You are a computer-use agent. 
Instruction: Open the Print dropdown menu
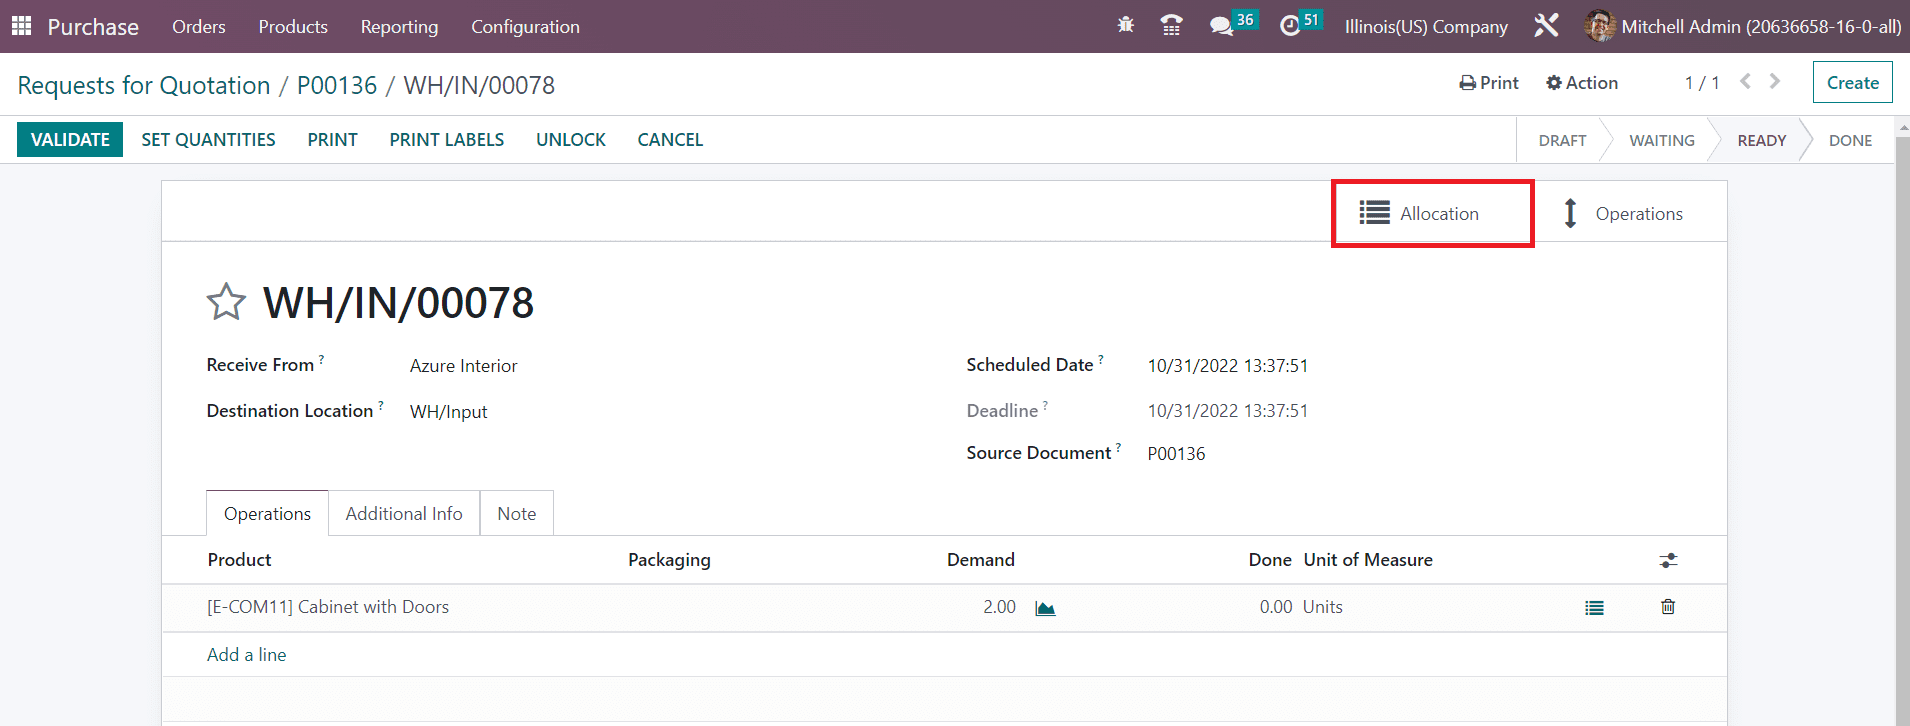coord(1488,83)
